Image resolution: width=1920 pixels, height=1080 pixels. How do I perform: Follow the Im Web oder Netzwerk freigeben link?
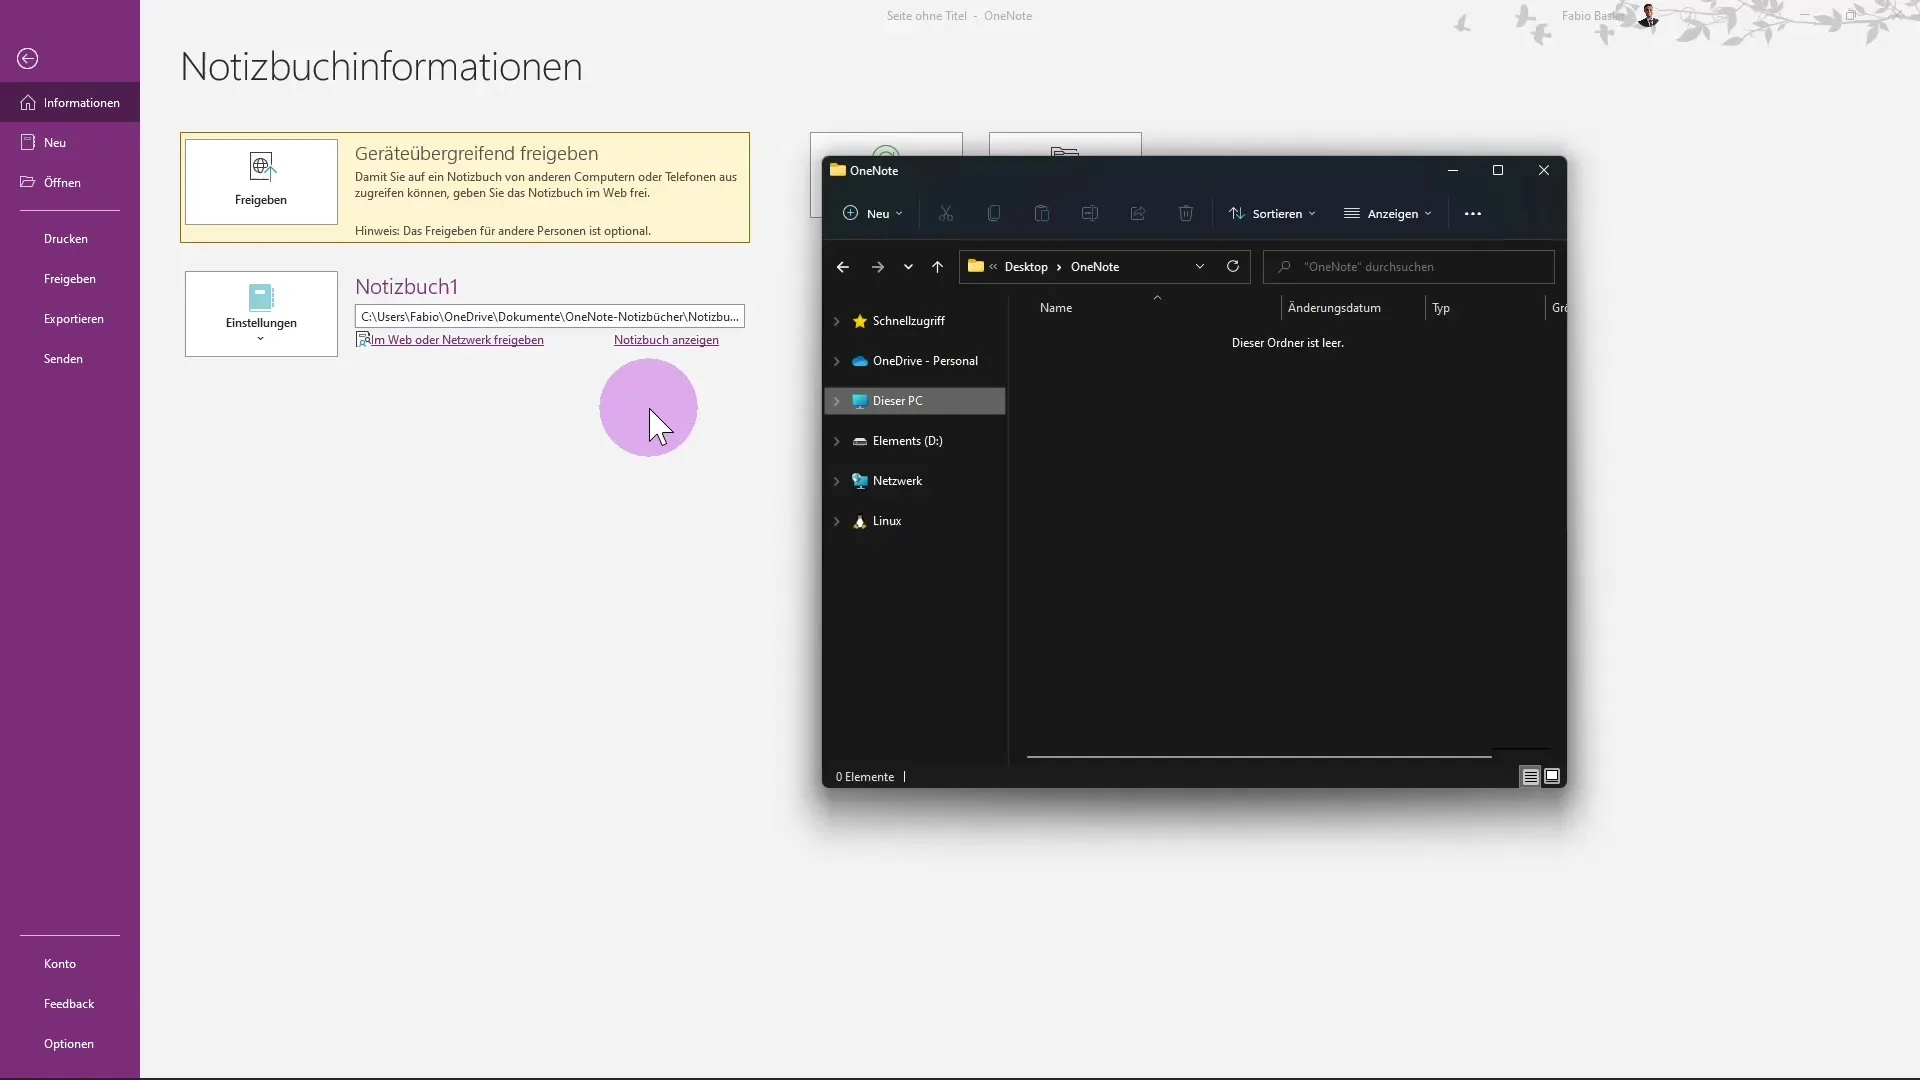click(457, 340)
